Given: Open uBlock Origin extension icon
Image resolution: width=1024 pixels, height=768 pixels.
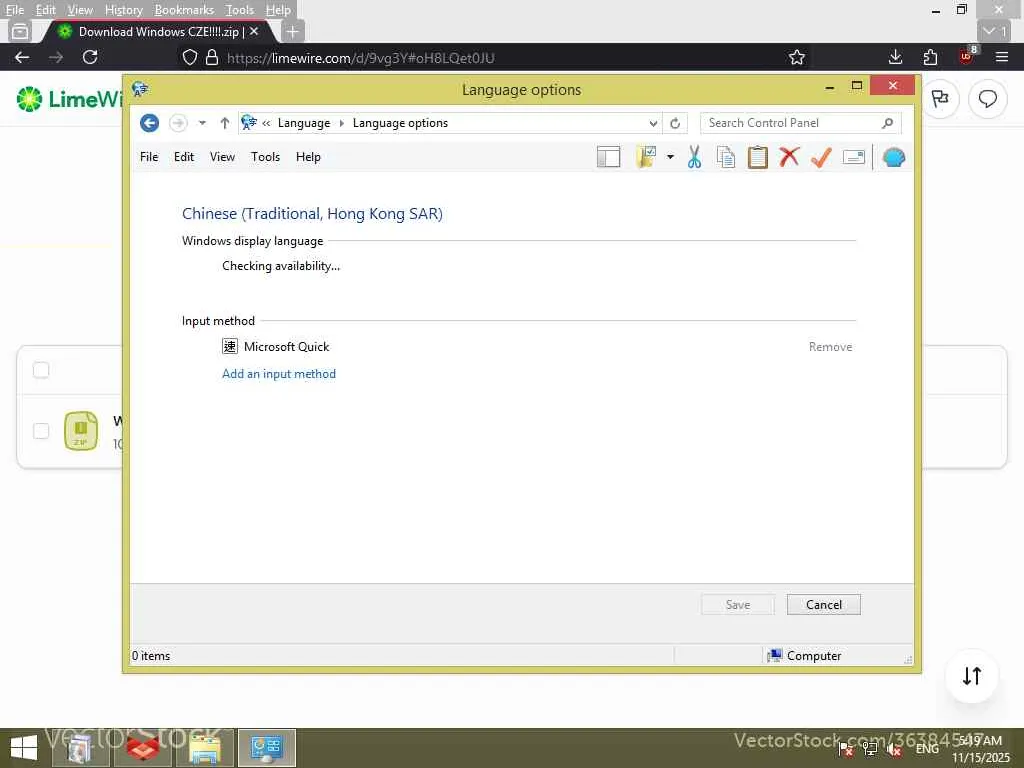Looking at the screenshot, I should [967, 56].
